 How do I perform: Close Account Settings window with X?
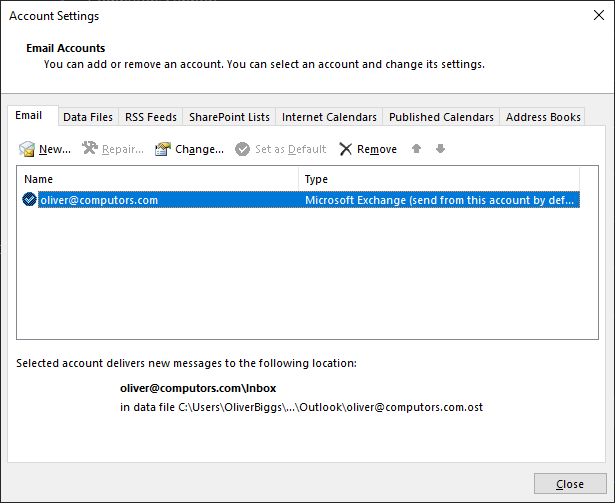tap(599, 15)
